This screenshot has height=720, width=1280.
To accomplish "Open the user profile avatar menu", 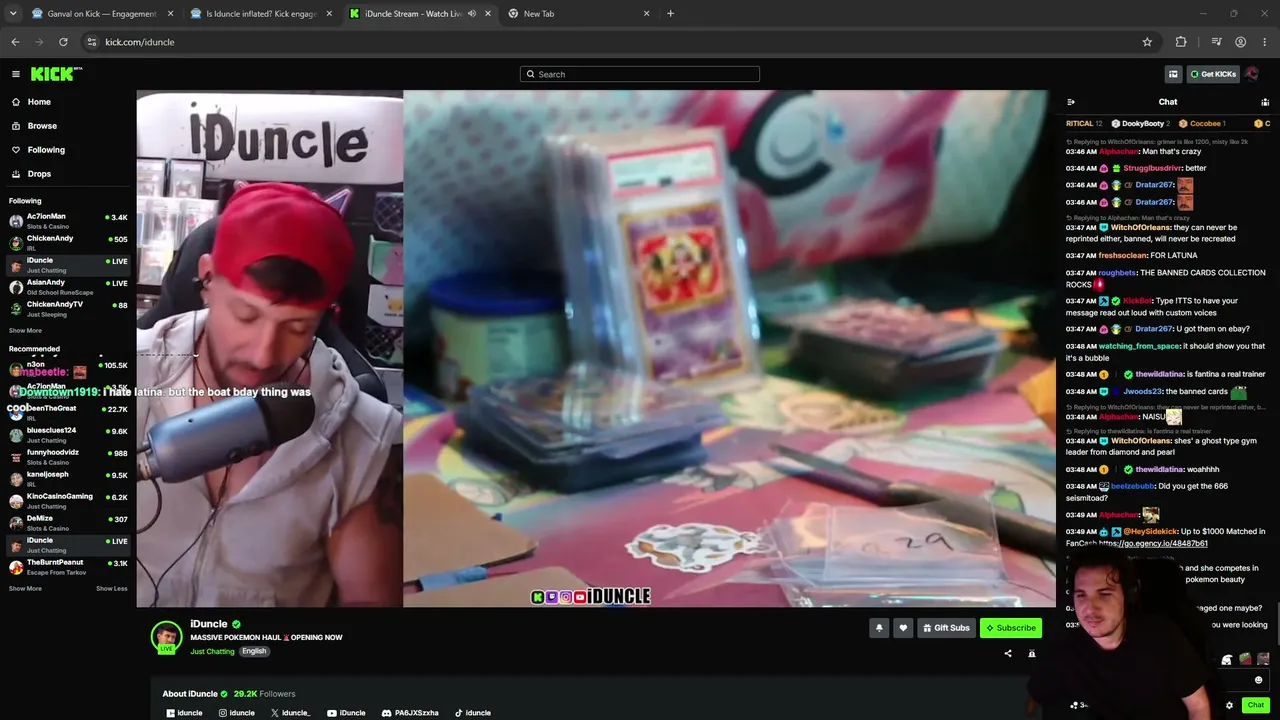I will pos(1252,74).
